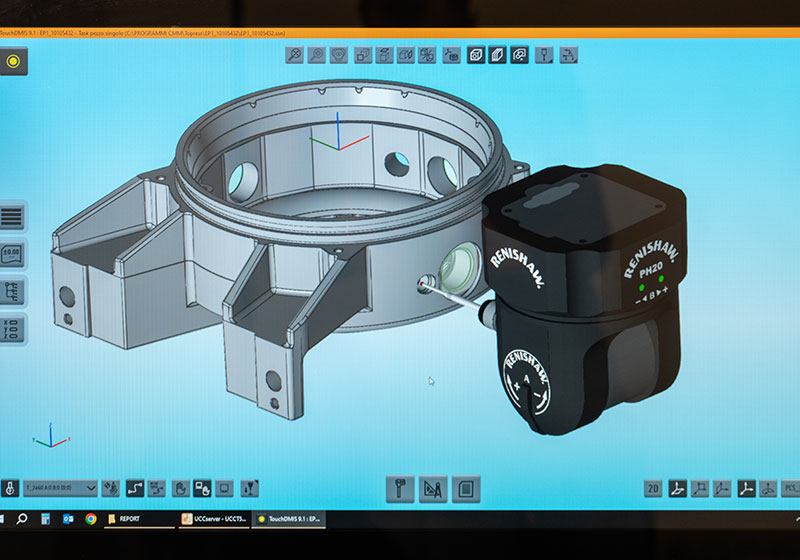Image resolution: width=800 pixels, height=560 pixels.
Task: Click the XYZ coordinates readout icon
Action: [12, 329]
